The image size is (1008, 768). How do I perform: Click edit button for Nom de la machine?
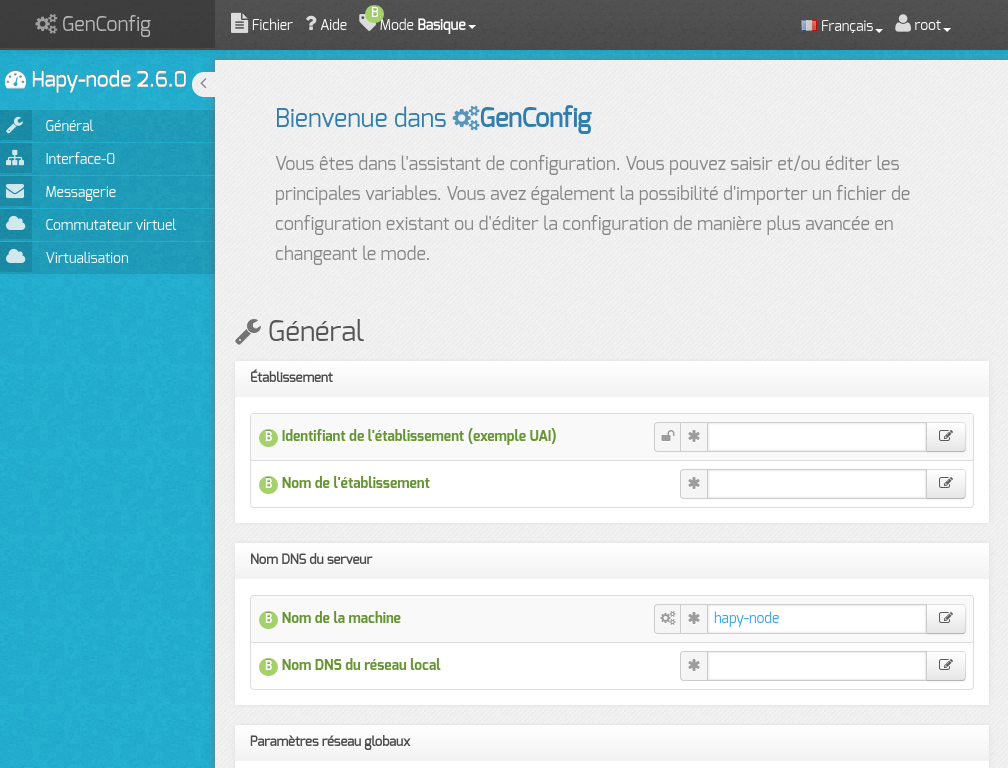[946, 618]
